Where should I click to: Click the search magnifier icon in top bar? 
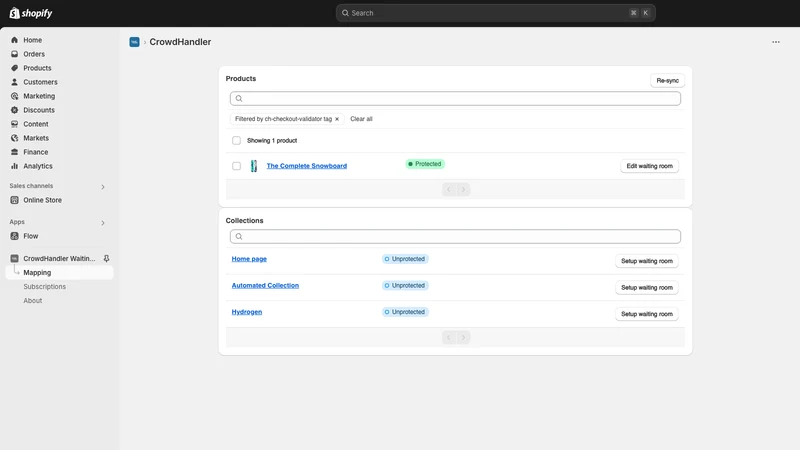click(345, 13)
